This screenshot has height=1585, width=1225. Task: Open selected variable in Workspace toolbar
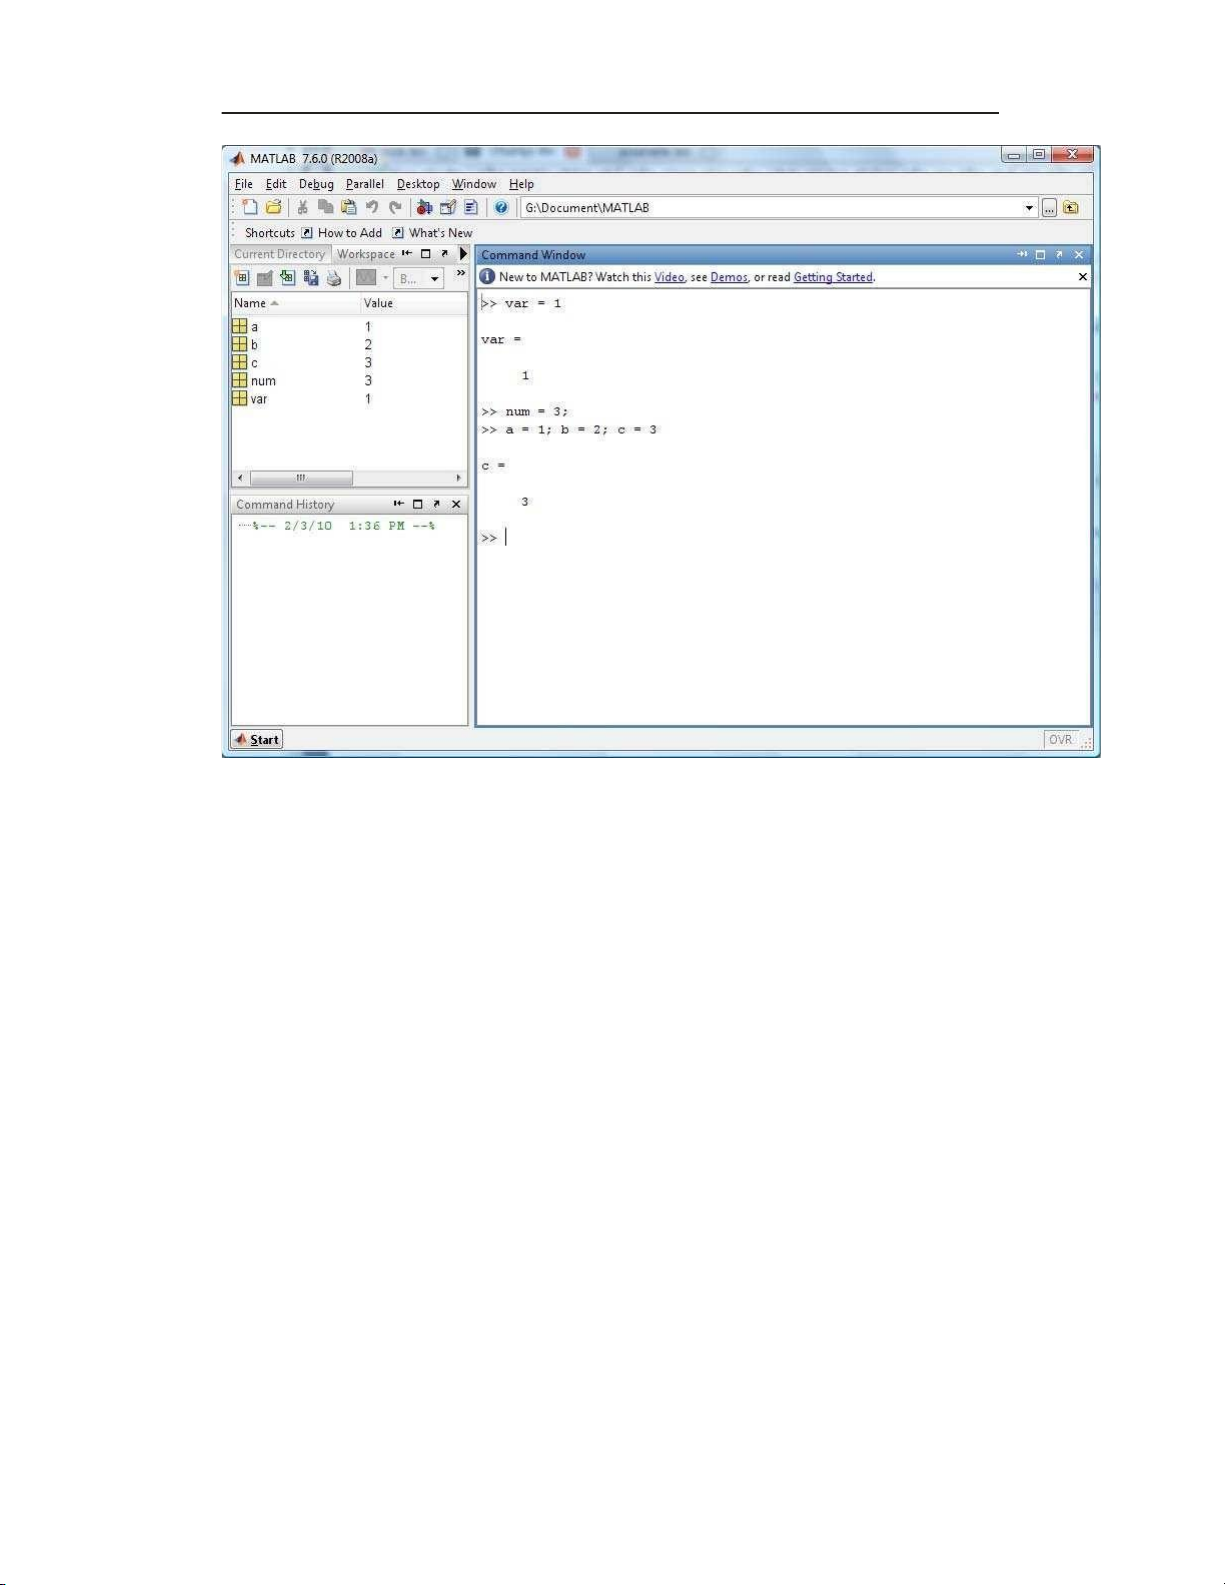tap(265, 278)
